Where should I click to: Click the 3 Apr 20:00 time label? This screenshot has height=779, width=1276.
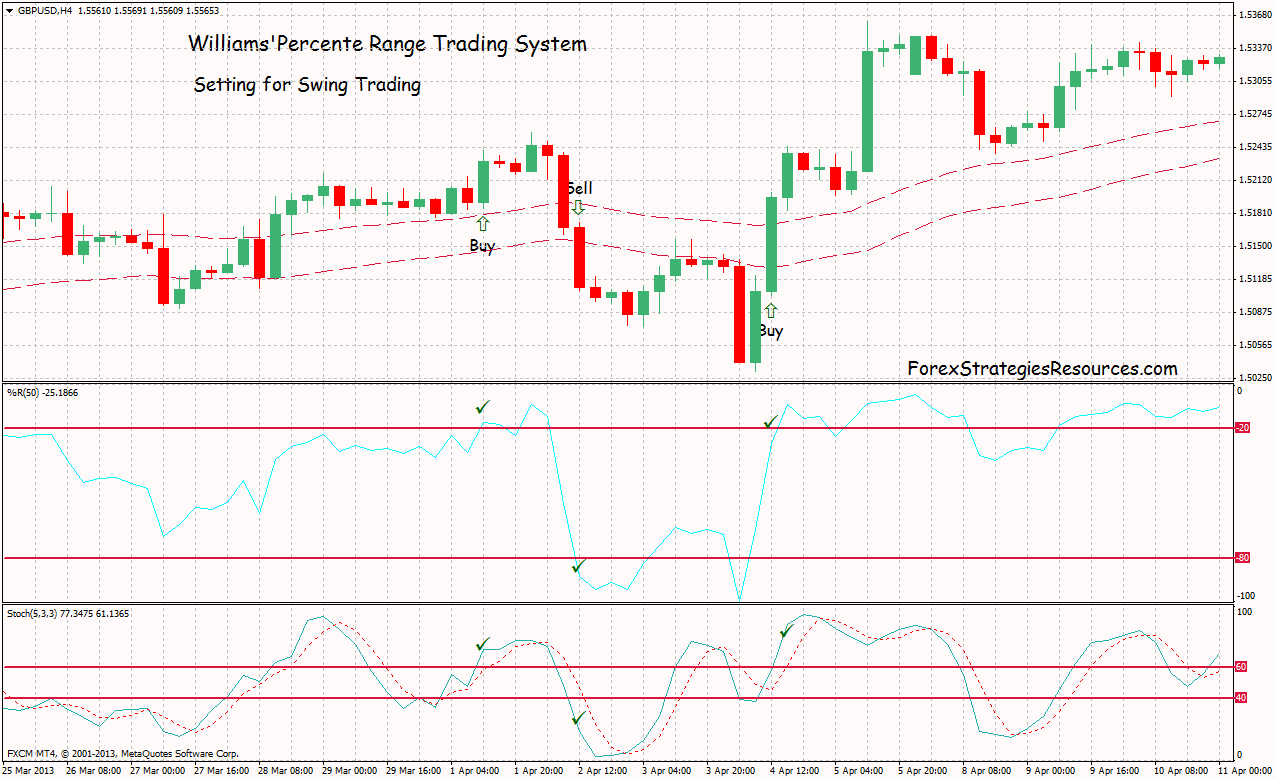click(x=732, y=771)
